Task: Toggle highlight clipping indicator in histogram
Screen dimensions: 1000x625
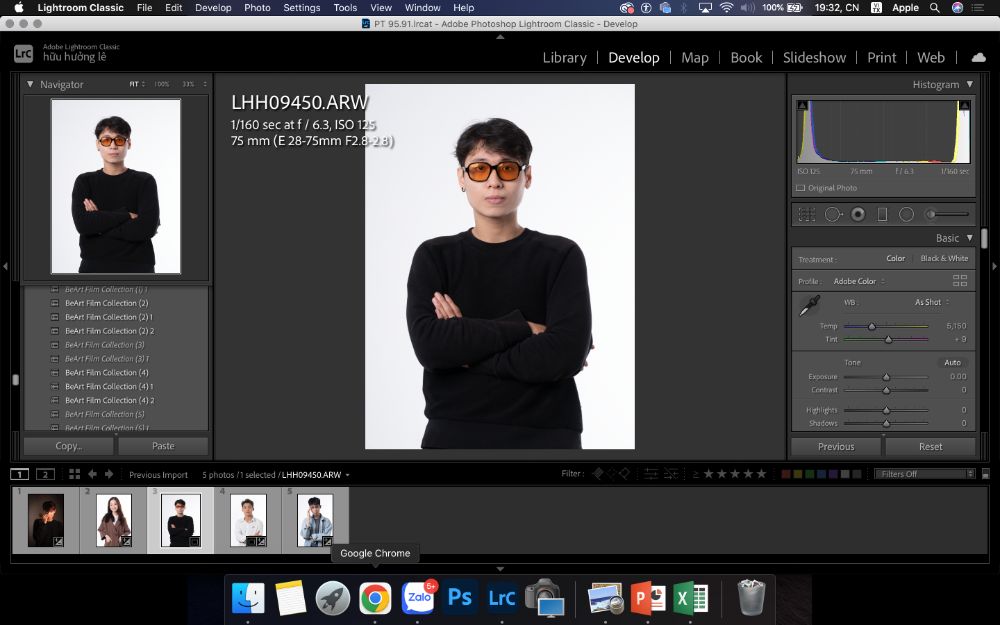Action: [x=964, y=105]
